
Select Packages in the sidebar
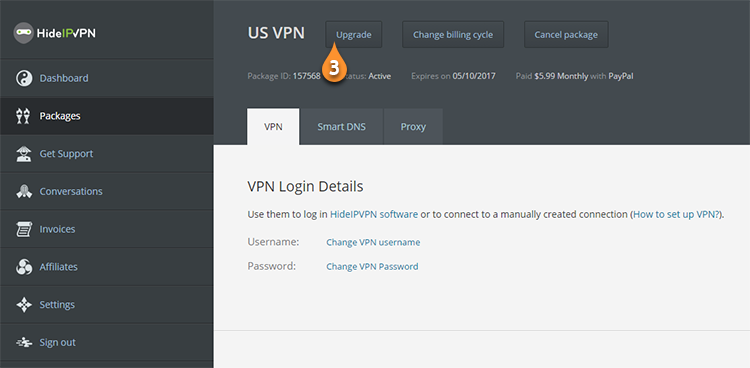107,116
